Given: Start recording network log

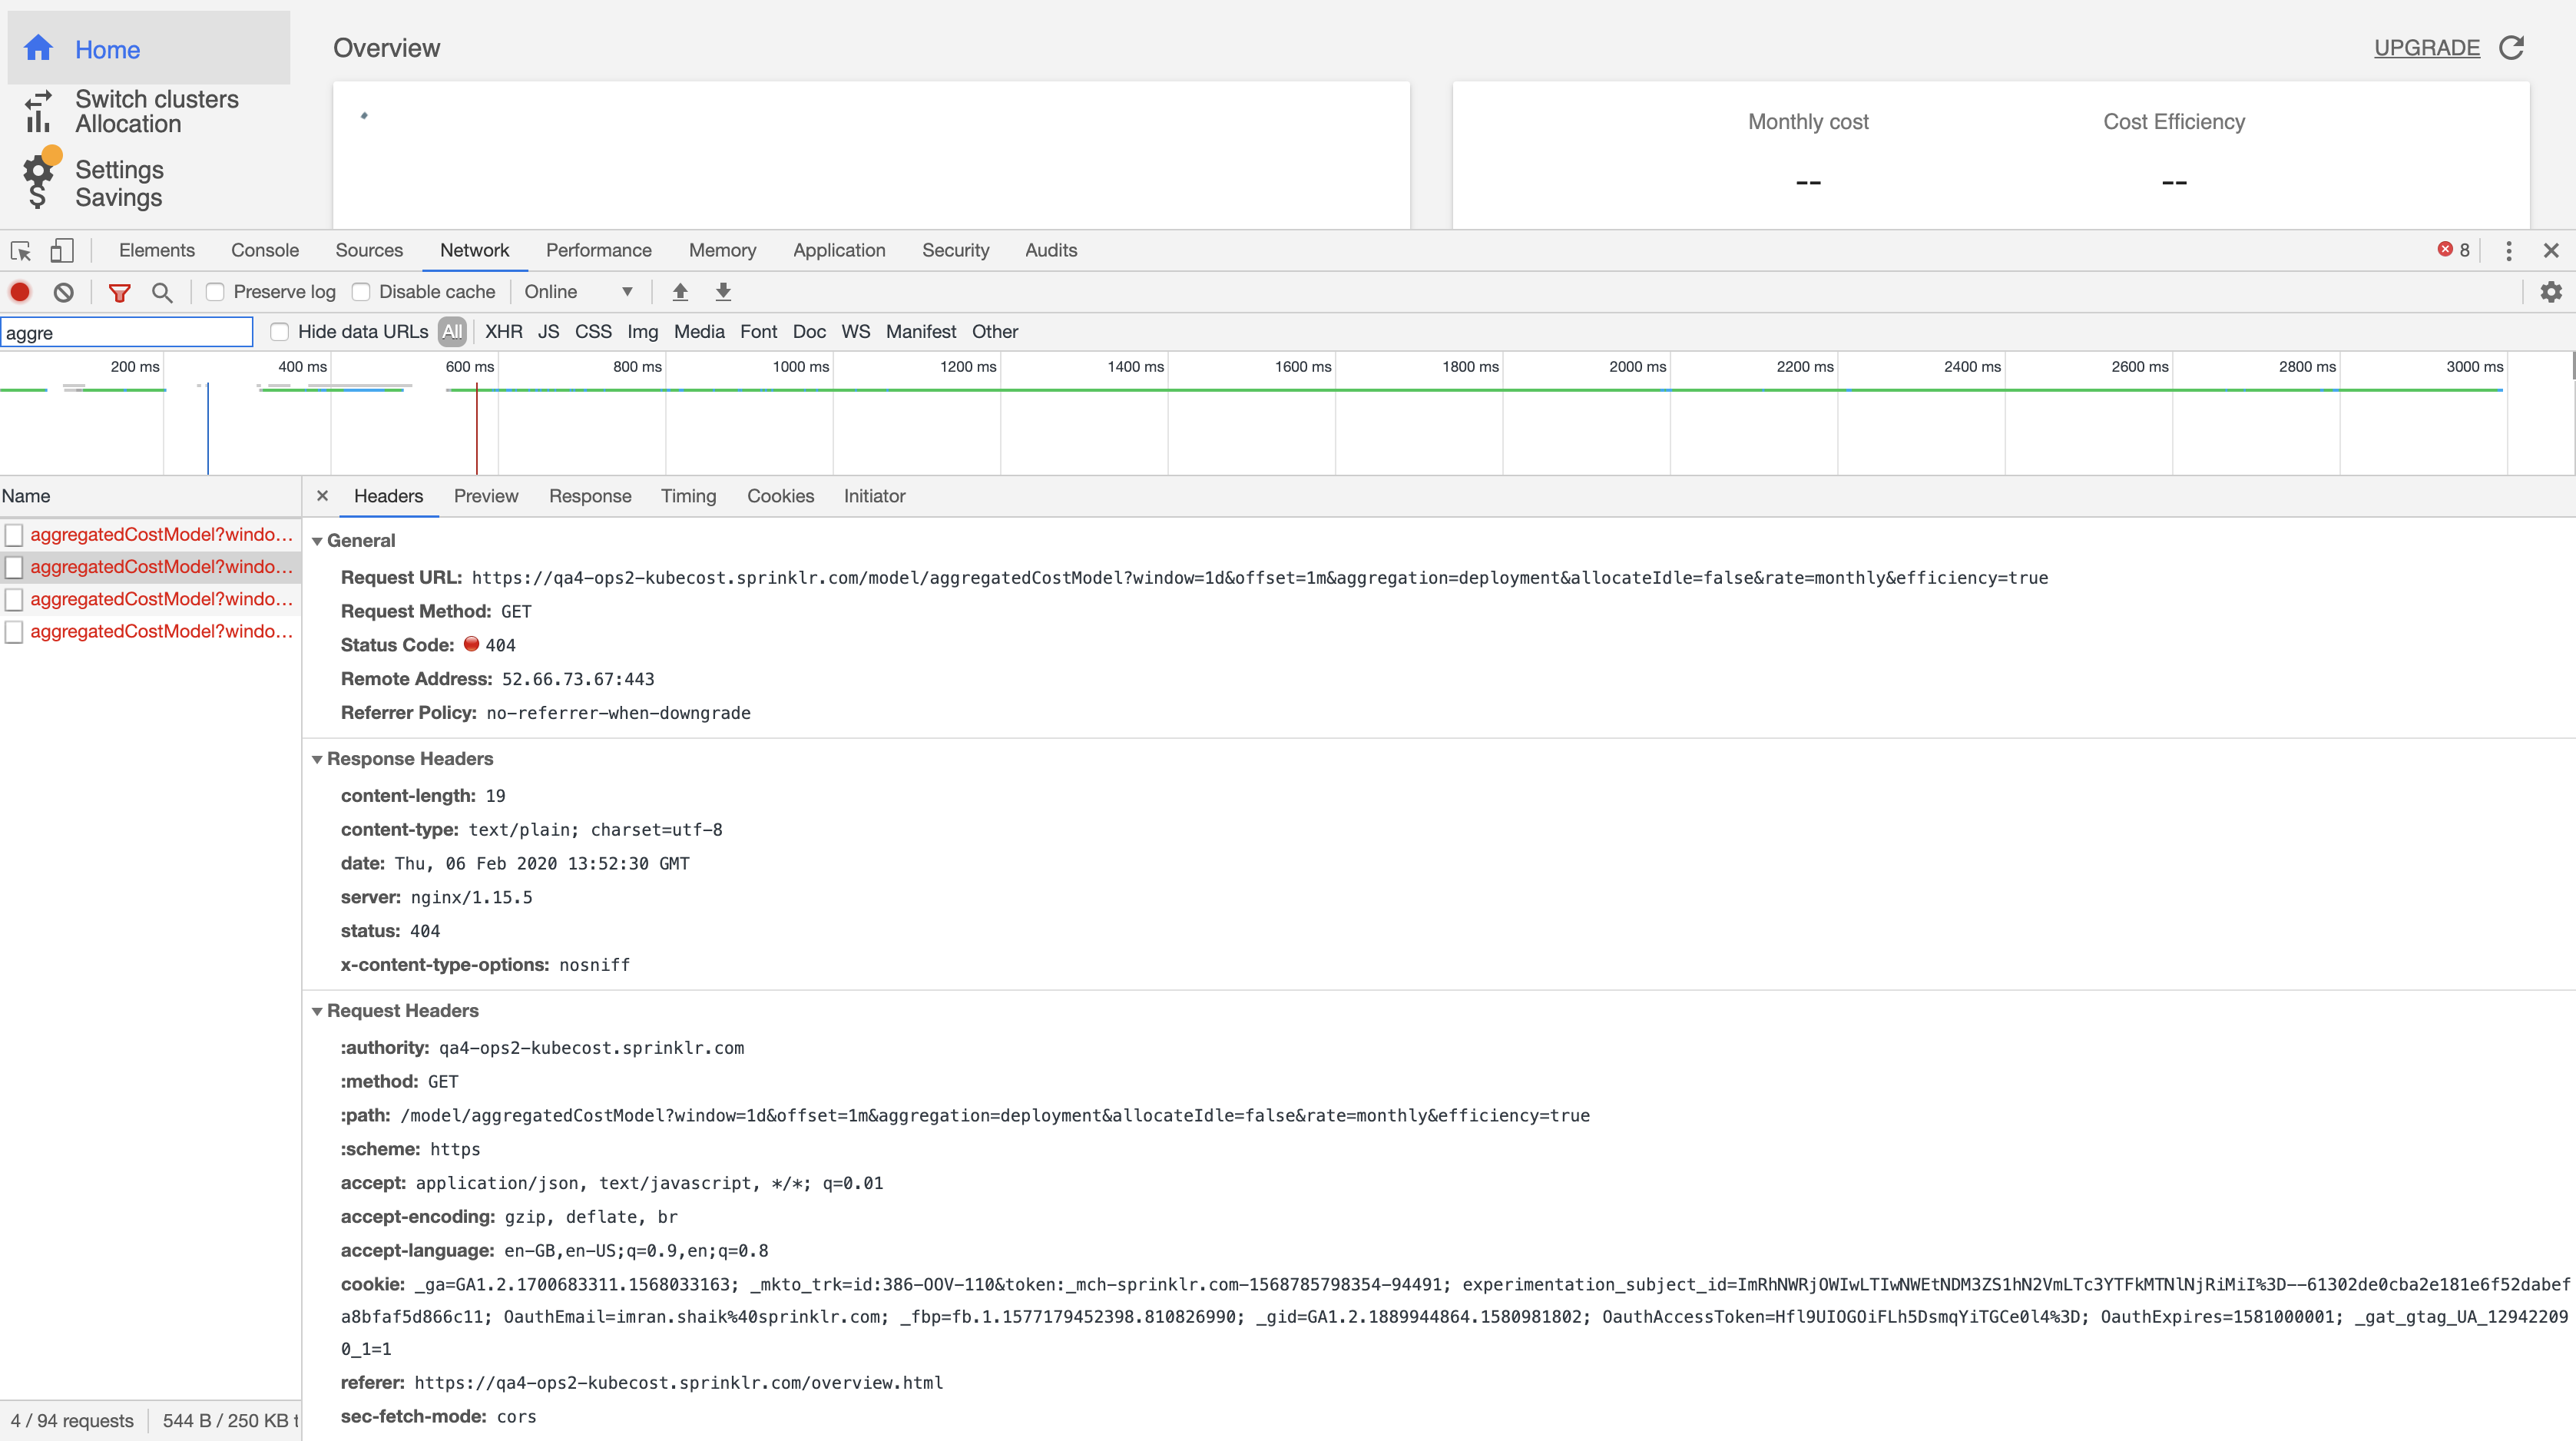Looking at the screenshot, I should pyautogui.click(x=20, y=292).
